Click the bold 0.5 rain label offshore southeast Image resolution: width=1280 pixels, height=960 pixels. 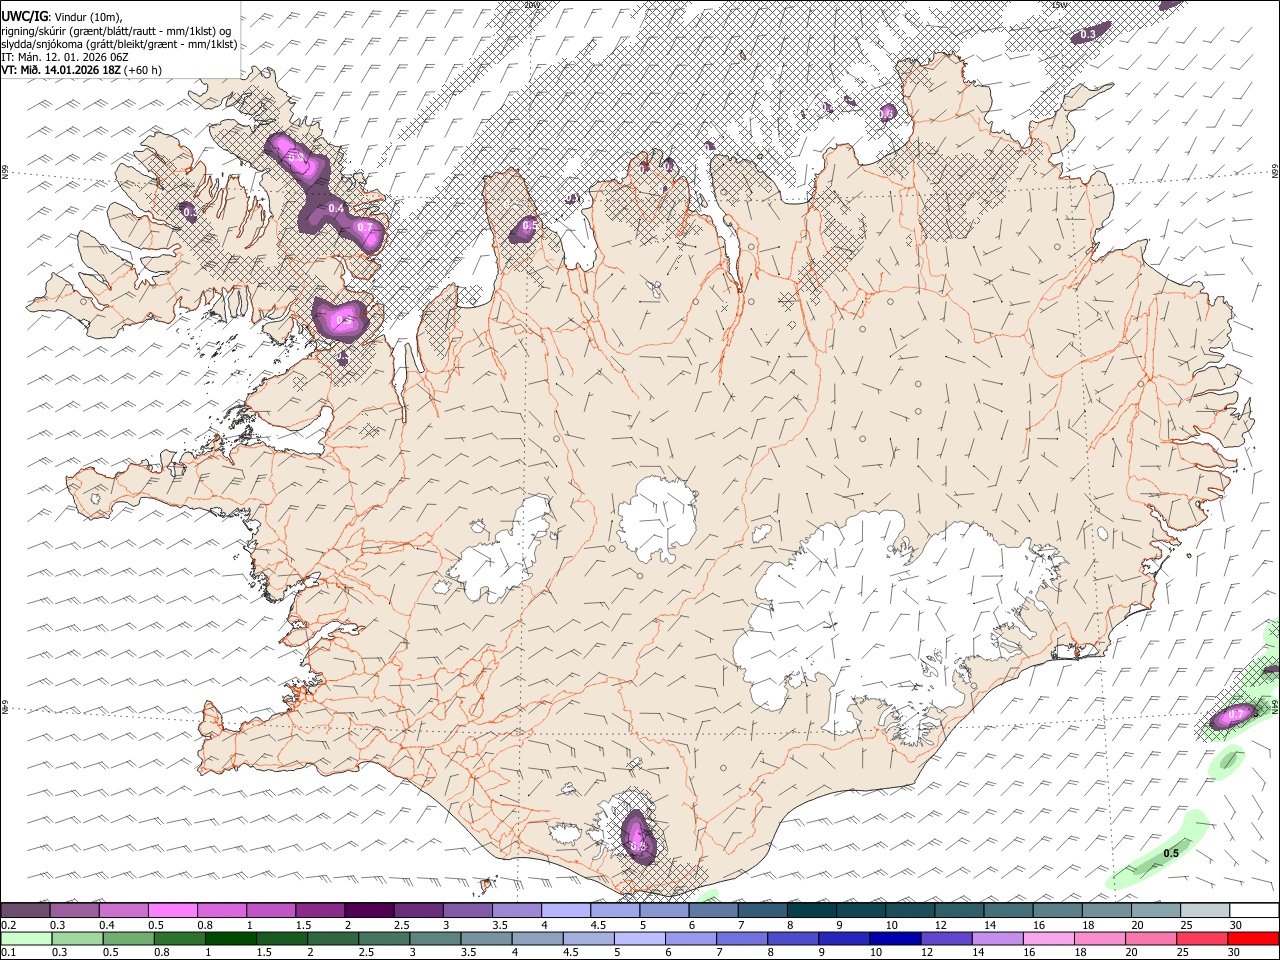(1171, 853)
